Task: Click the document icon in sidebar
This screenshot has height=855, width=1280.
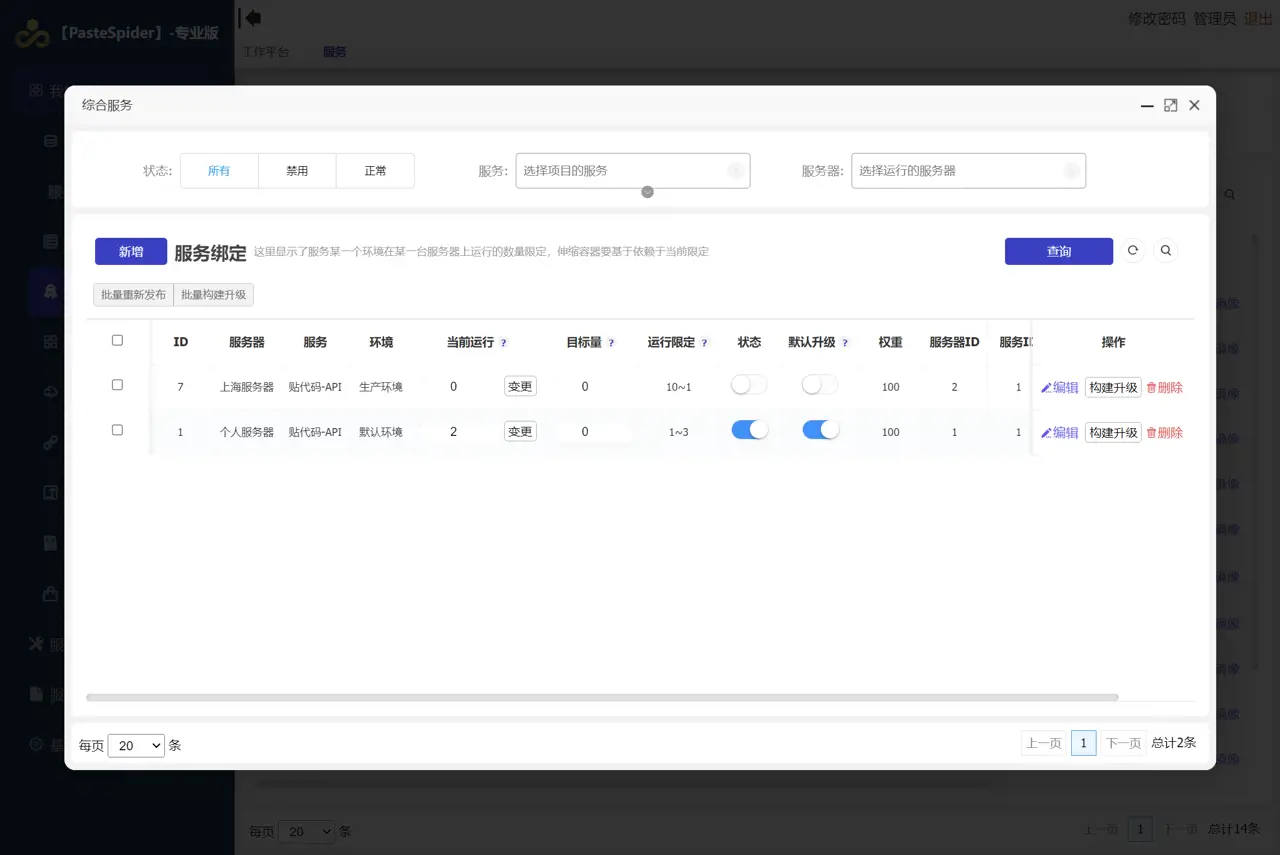Action: click(x=36, y=694)
